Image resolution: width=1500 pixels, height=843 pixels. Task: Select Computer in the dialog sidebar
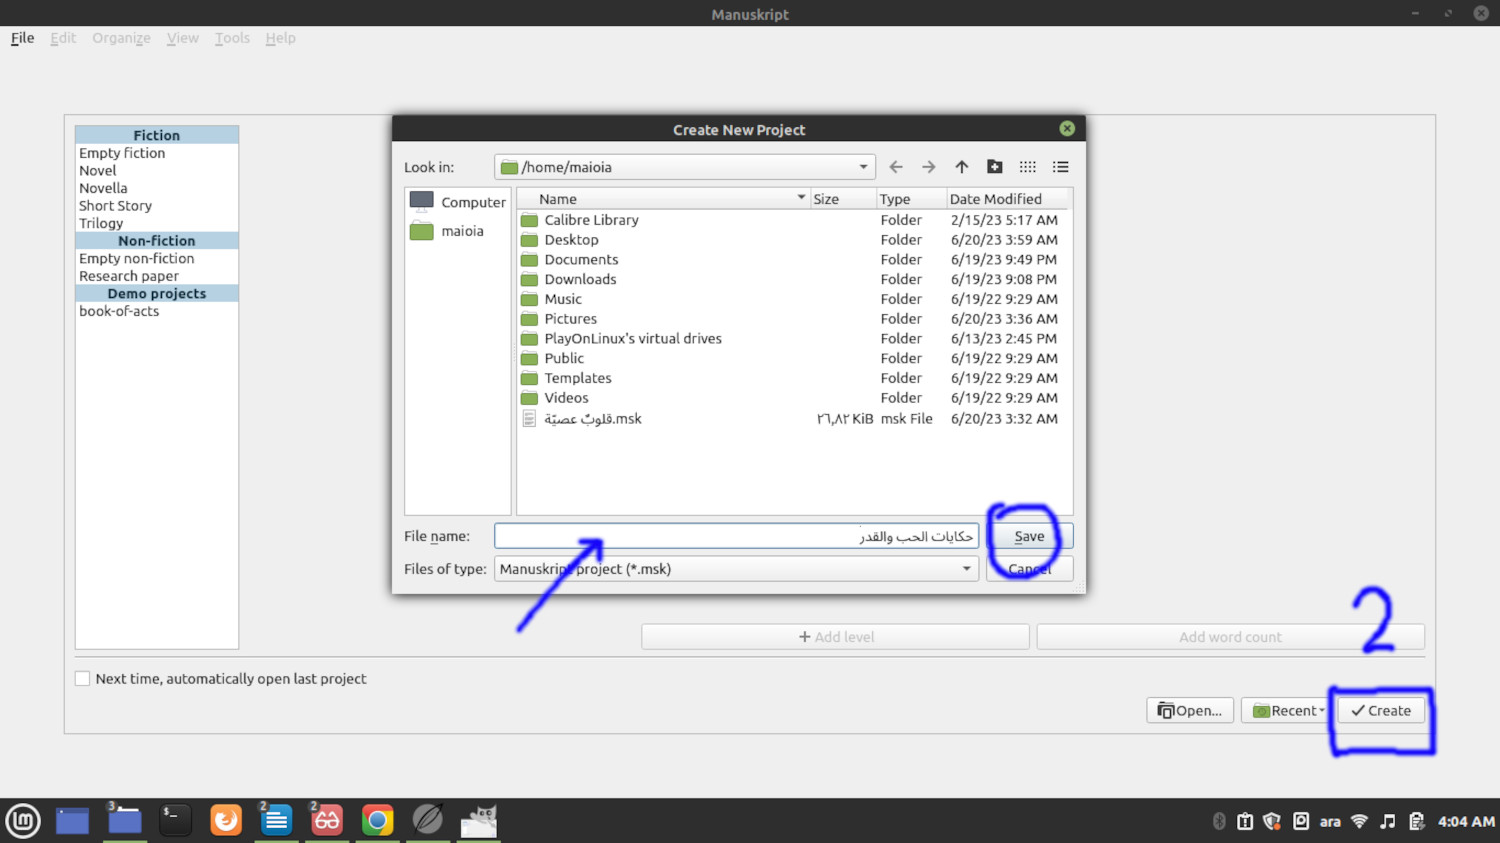[458, 202]
